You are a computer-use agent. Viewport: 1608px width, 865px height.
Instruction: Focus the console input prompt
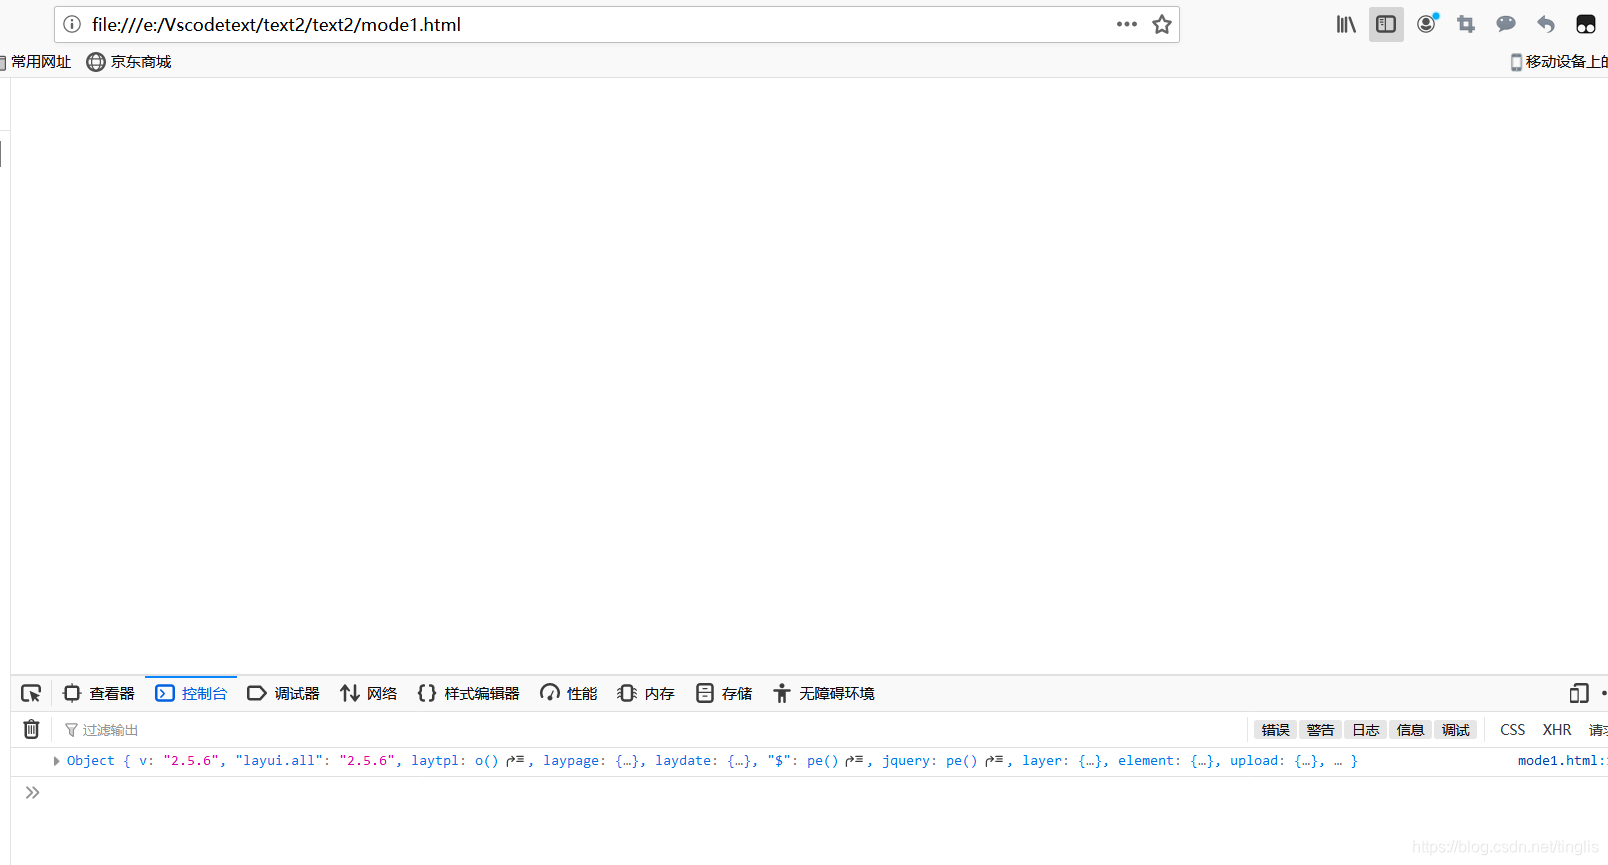coord(820,793)
